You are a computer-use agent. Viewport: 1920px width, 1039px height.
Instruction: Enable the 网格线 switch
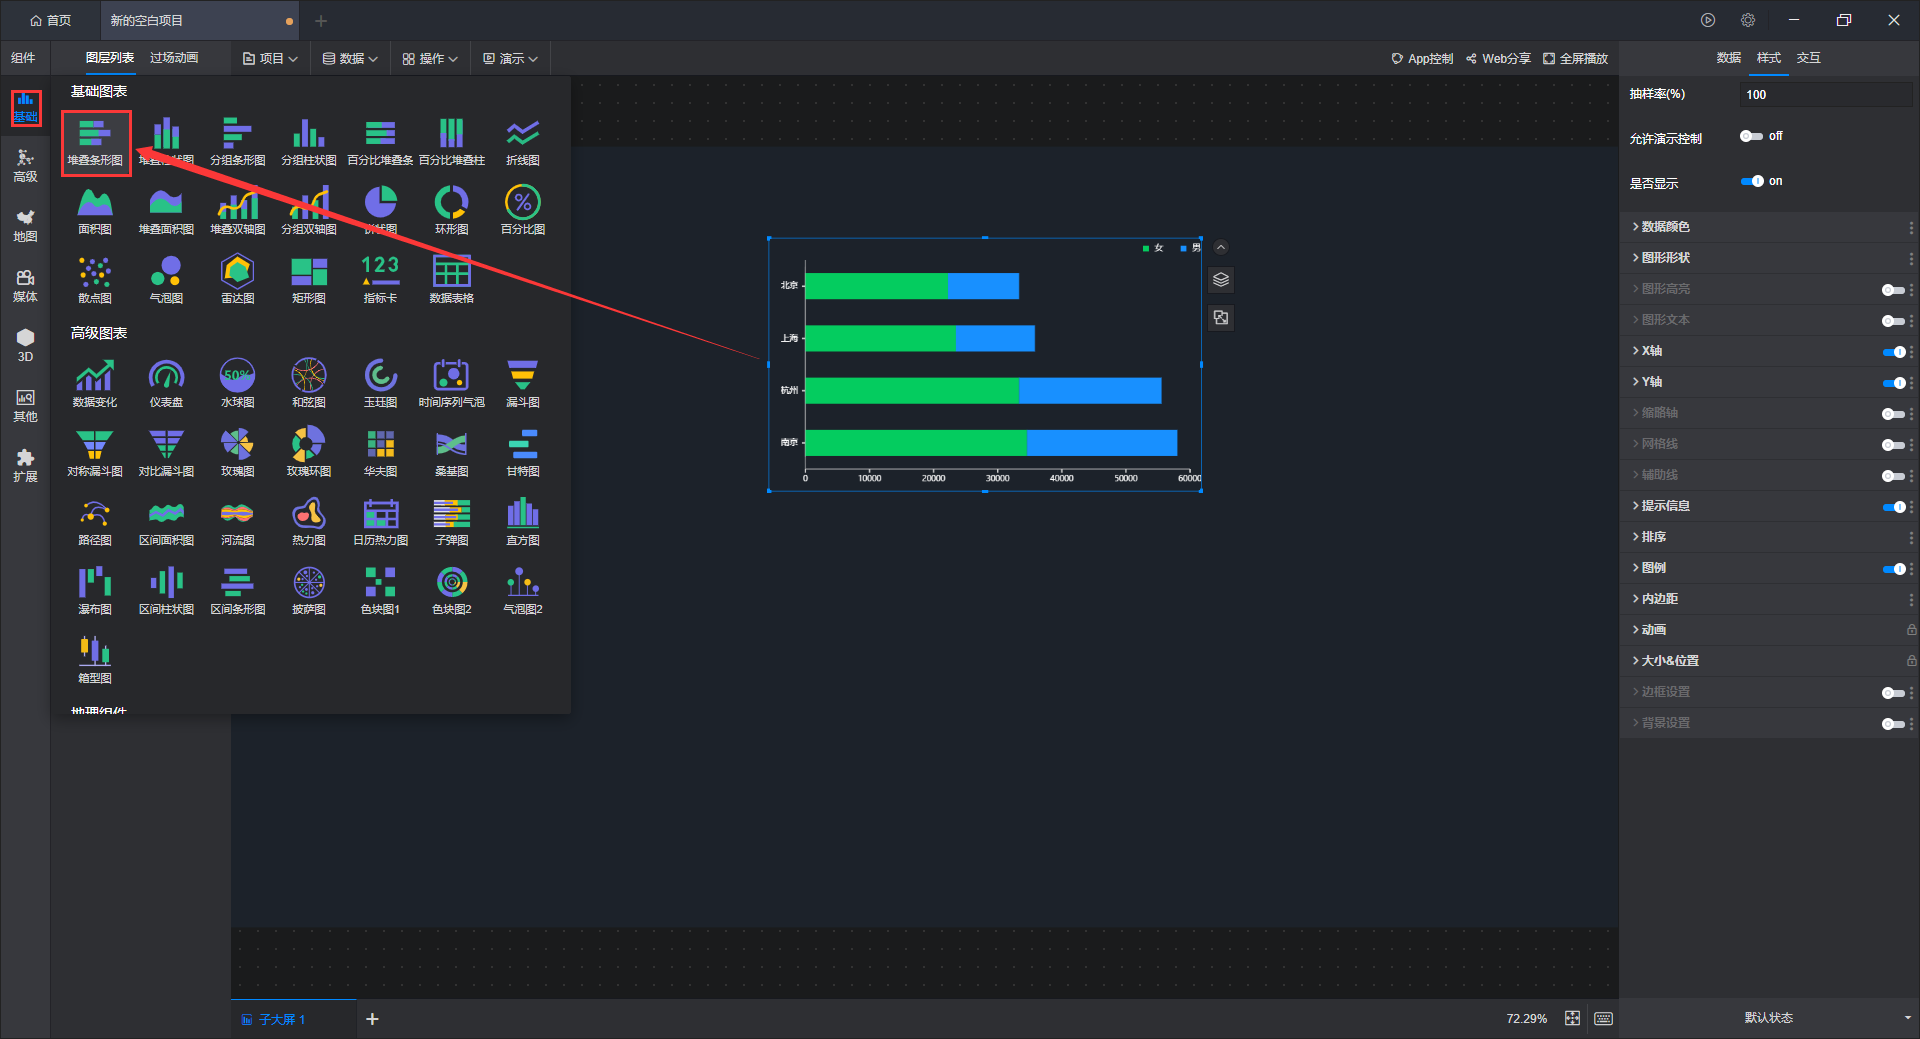pyautogui.click(x=1892, y=445)
